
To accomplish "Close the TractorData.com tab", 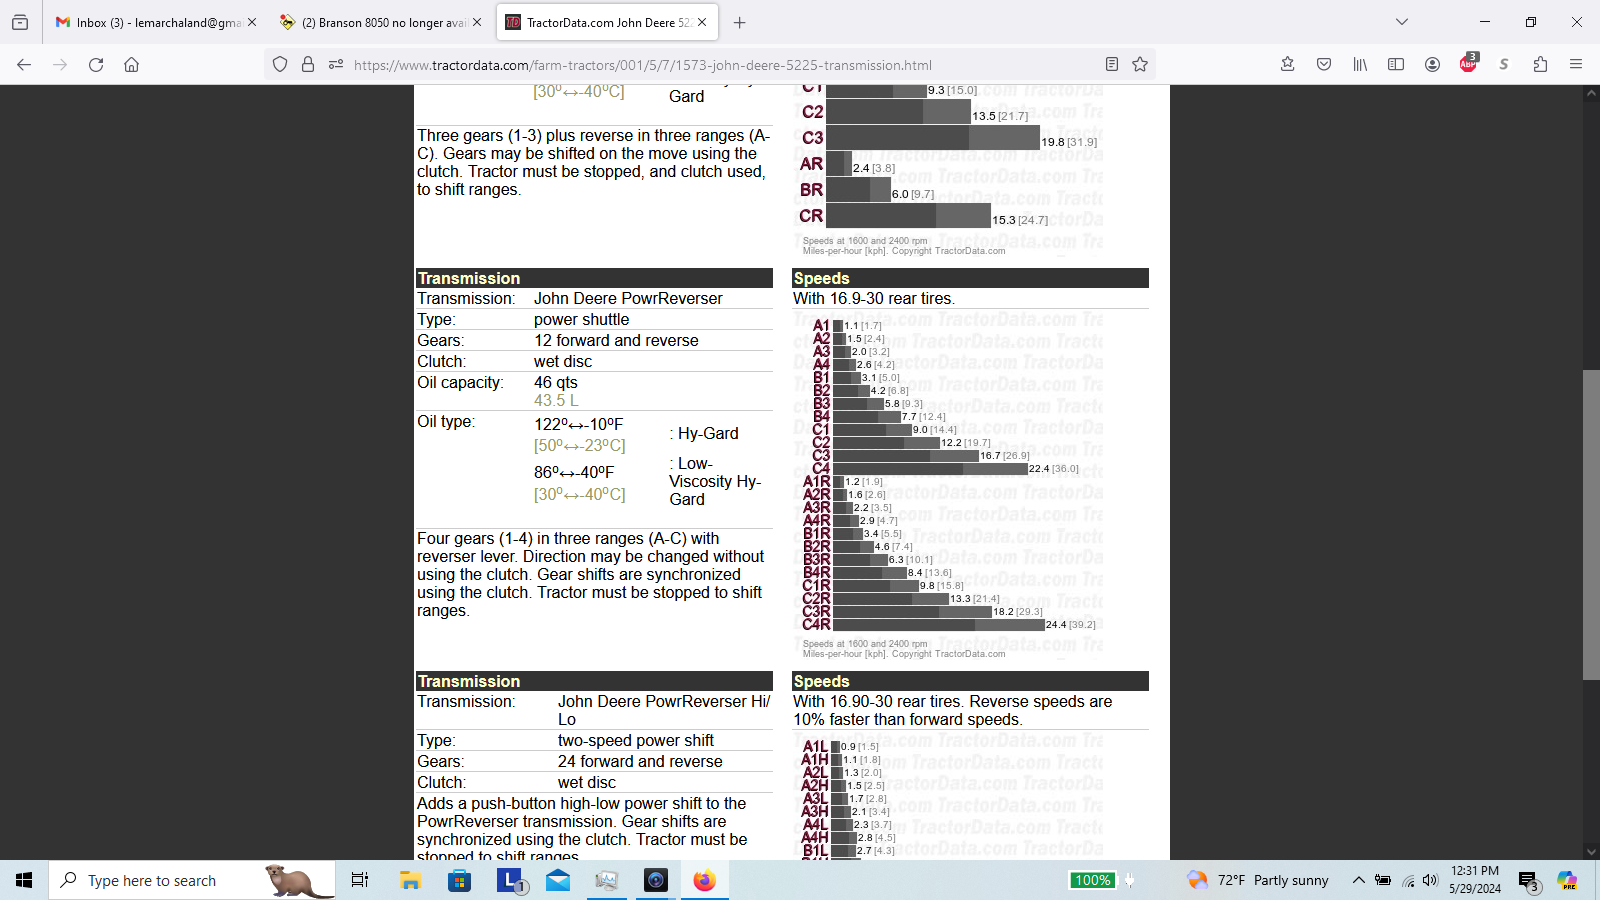I will pos(702,22).
